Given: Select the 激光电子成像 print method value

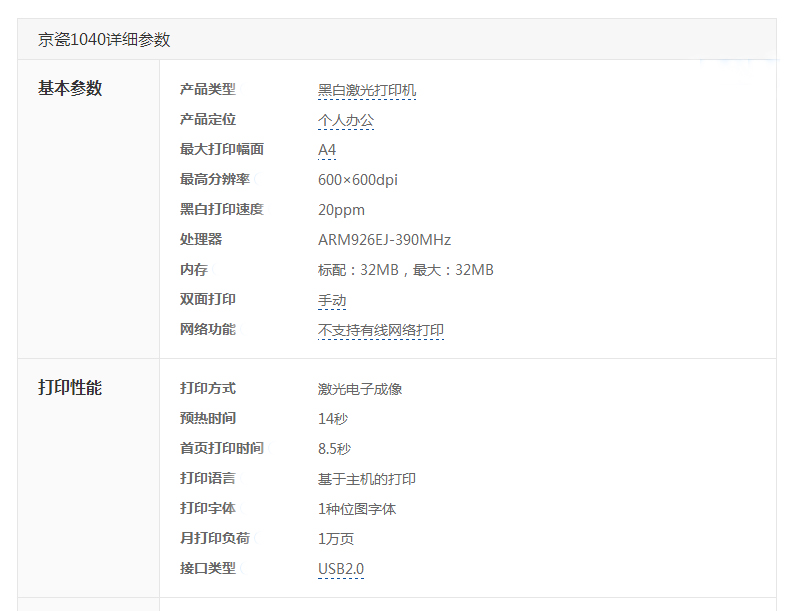Looking at the screenshot, I should click(x=360, y=389).
